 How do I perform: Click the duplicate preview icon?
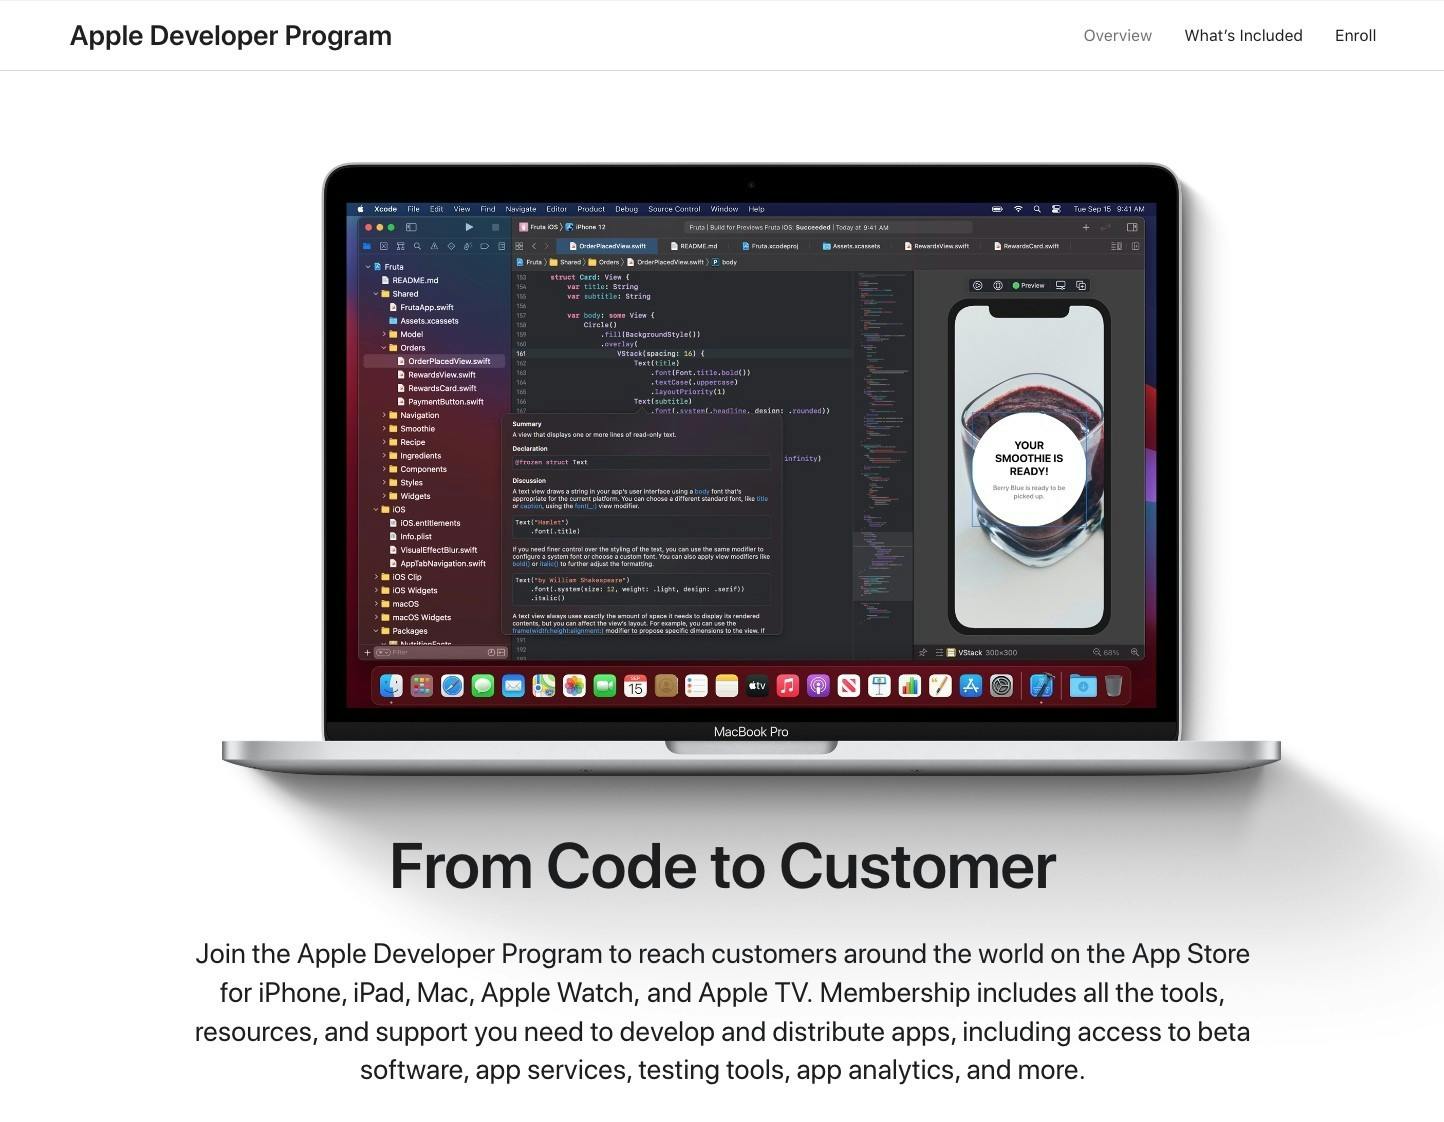[1081, 285]
